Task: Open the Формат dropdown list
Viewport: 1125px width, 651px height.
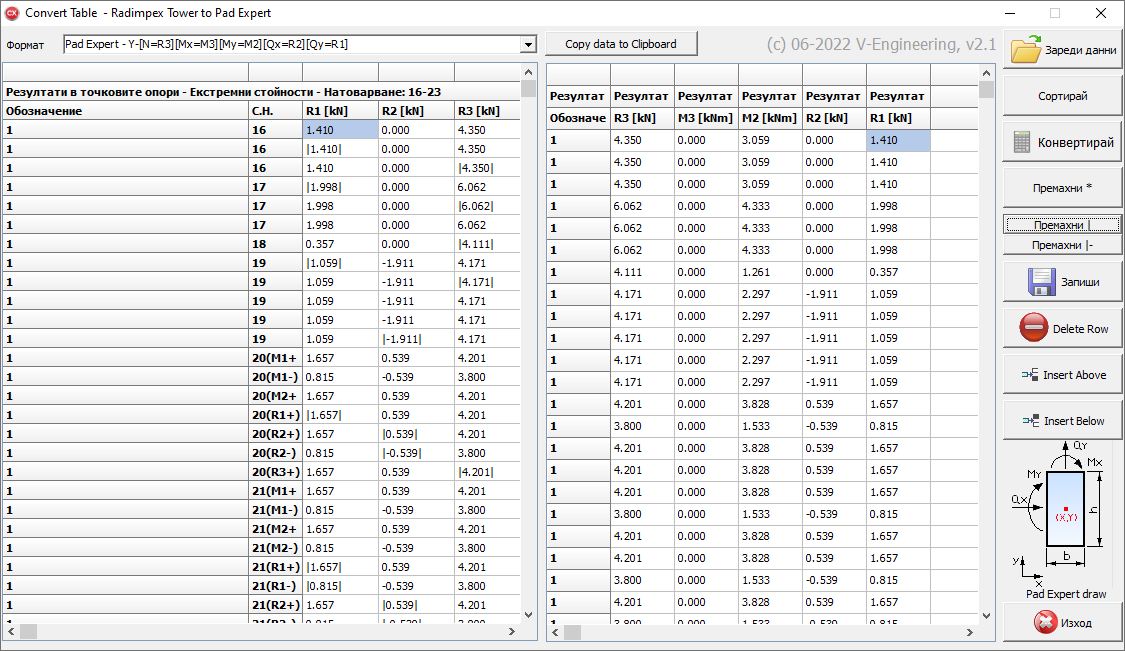Action: point(528,45)
